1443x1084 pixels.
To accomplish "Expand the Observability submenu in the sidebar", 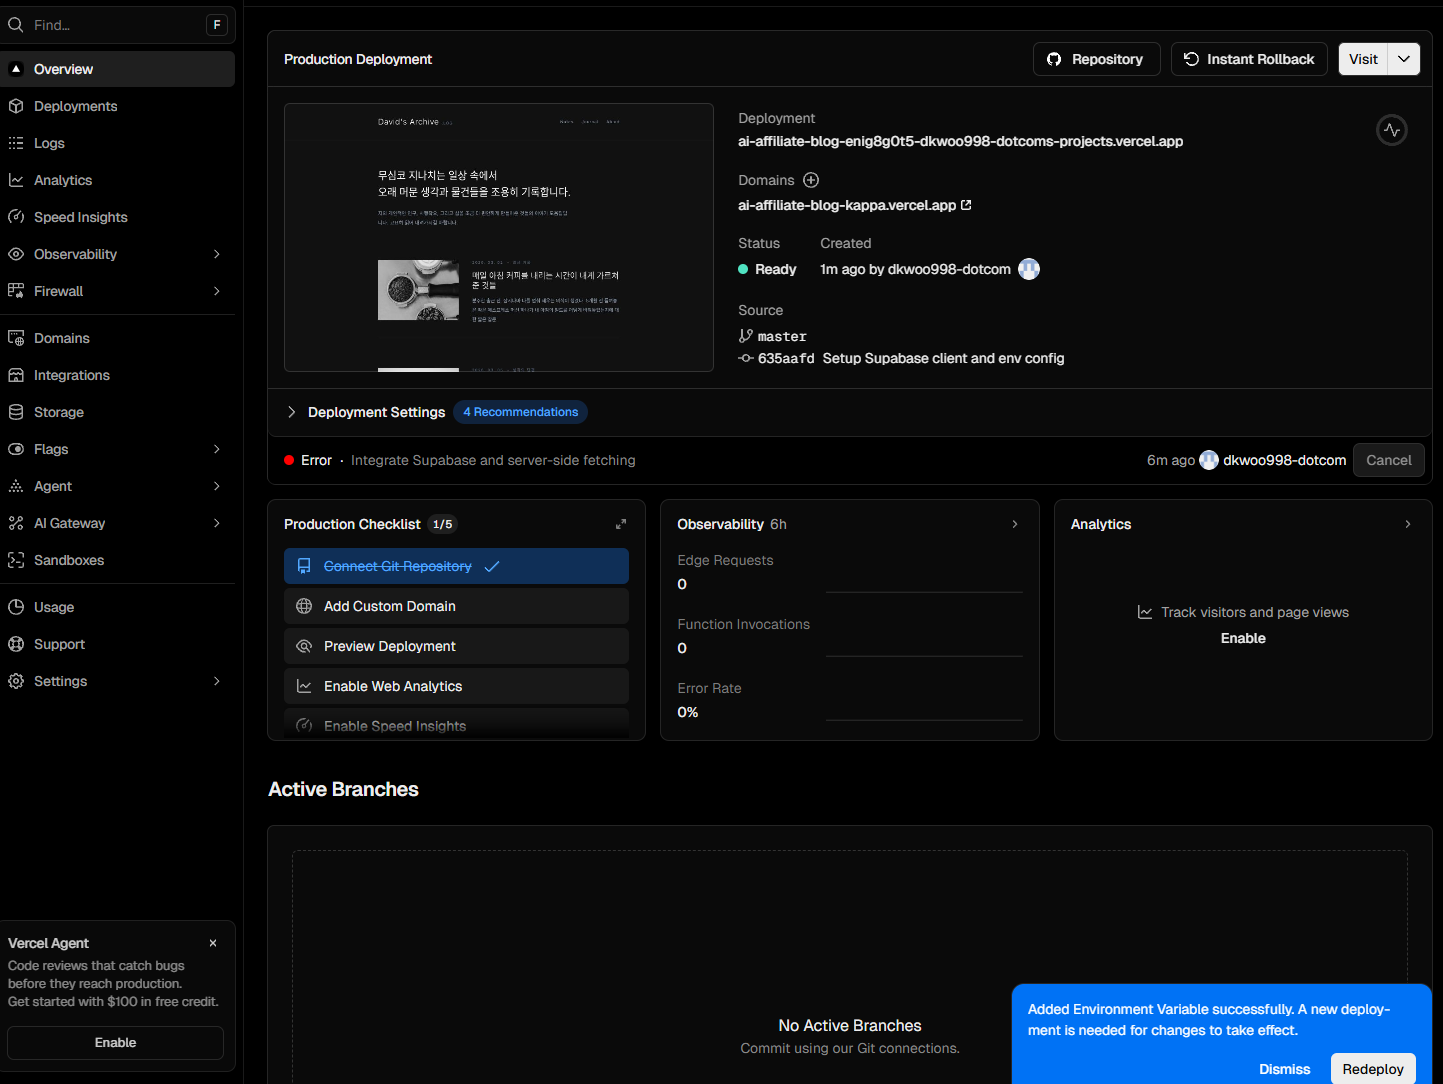I will 217,254.
